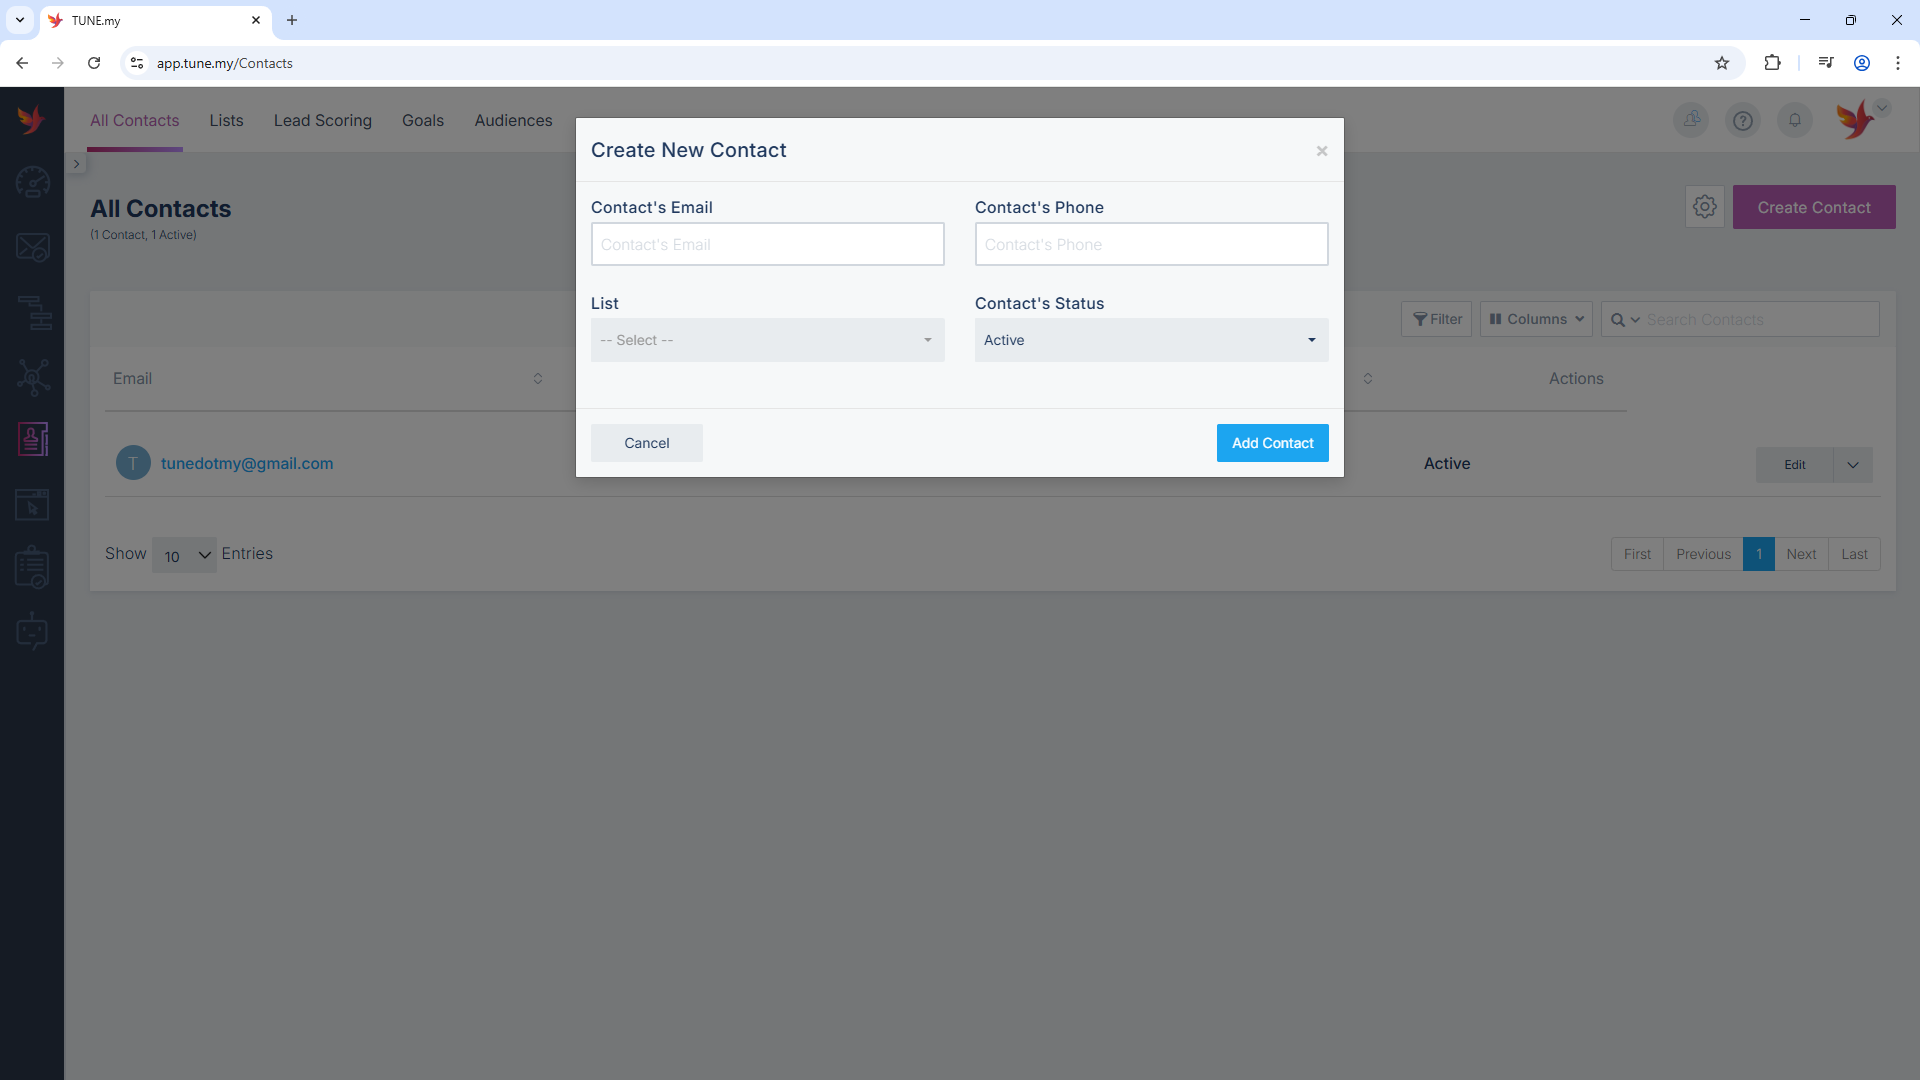
Task: Open the Audiences tab
Action: (x=513, y=120)
